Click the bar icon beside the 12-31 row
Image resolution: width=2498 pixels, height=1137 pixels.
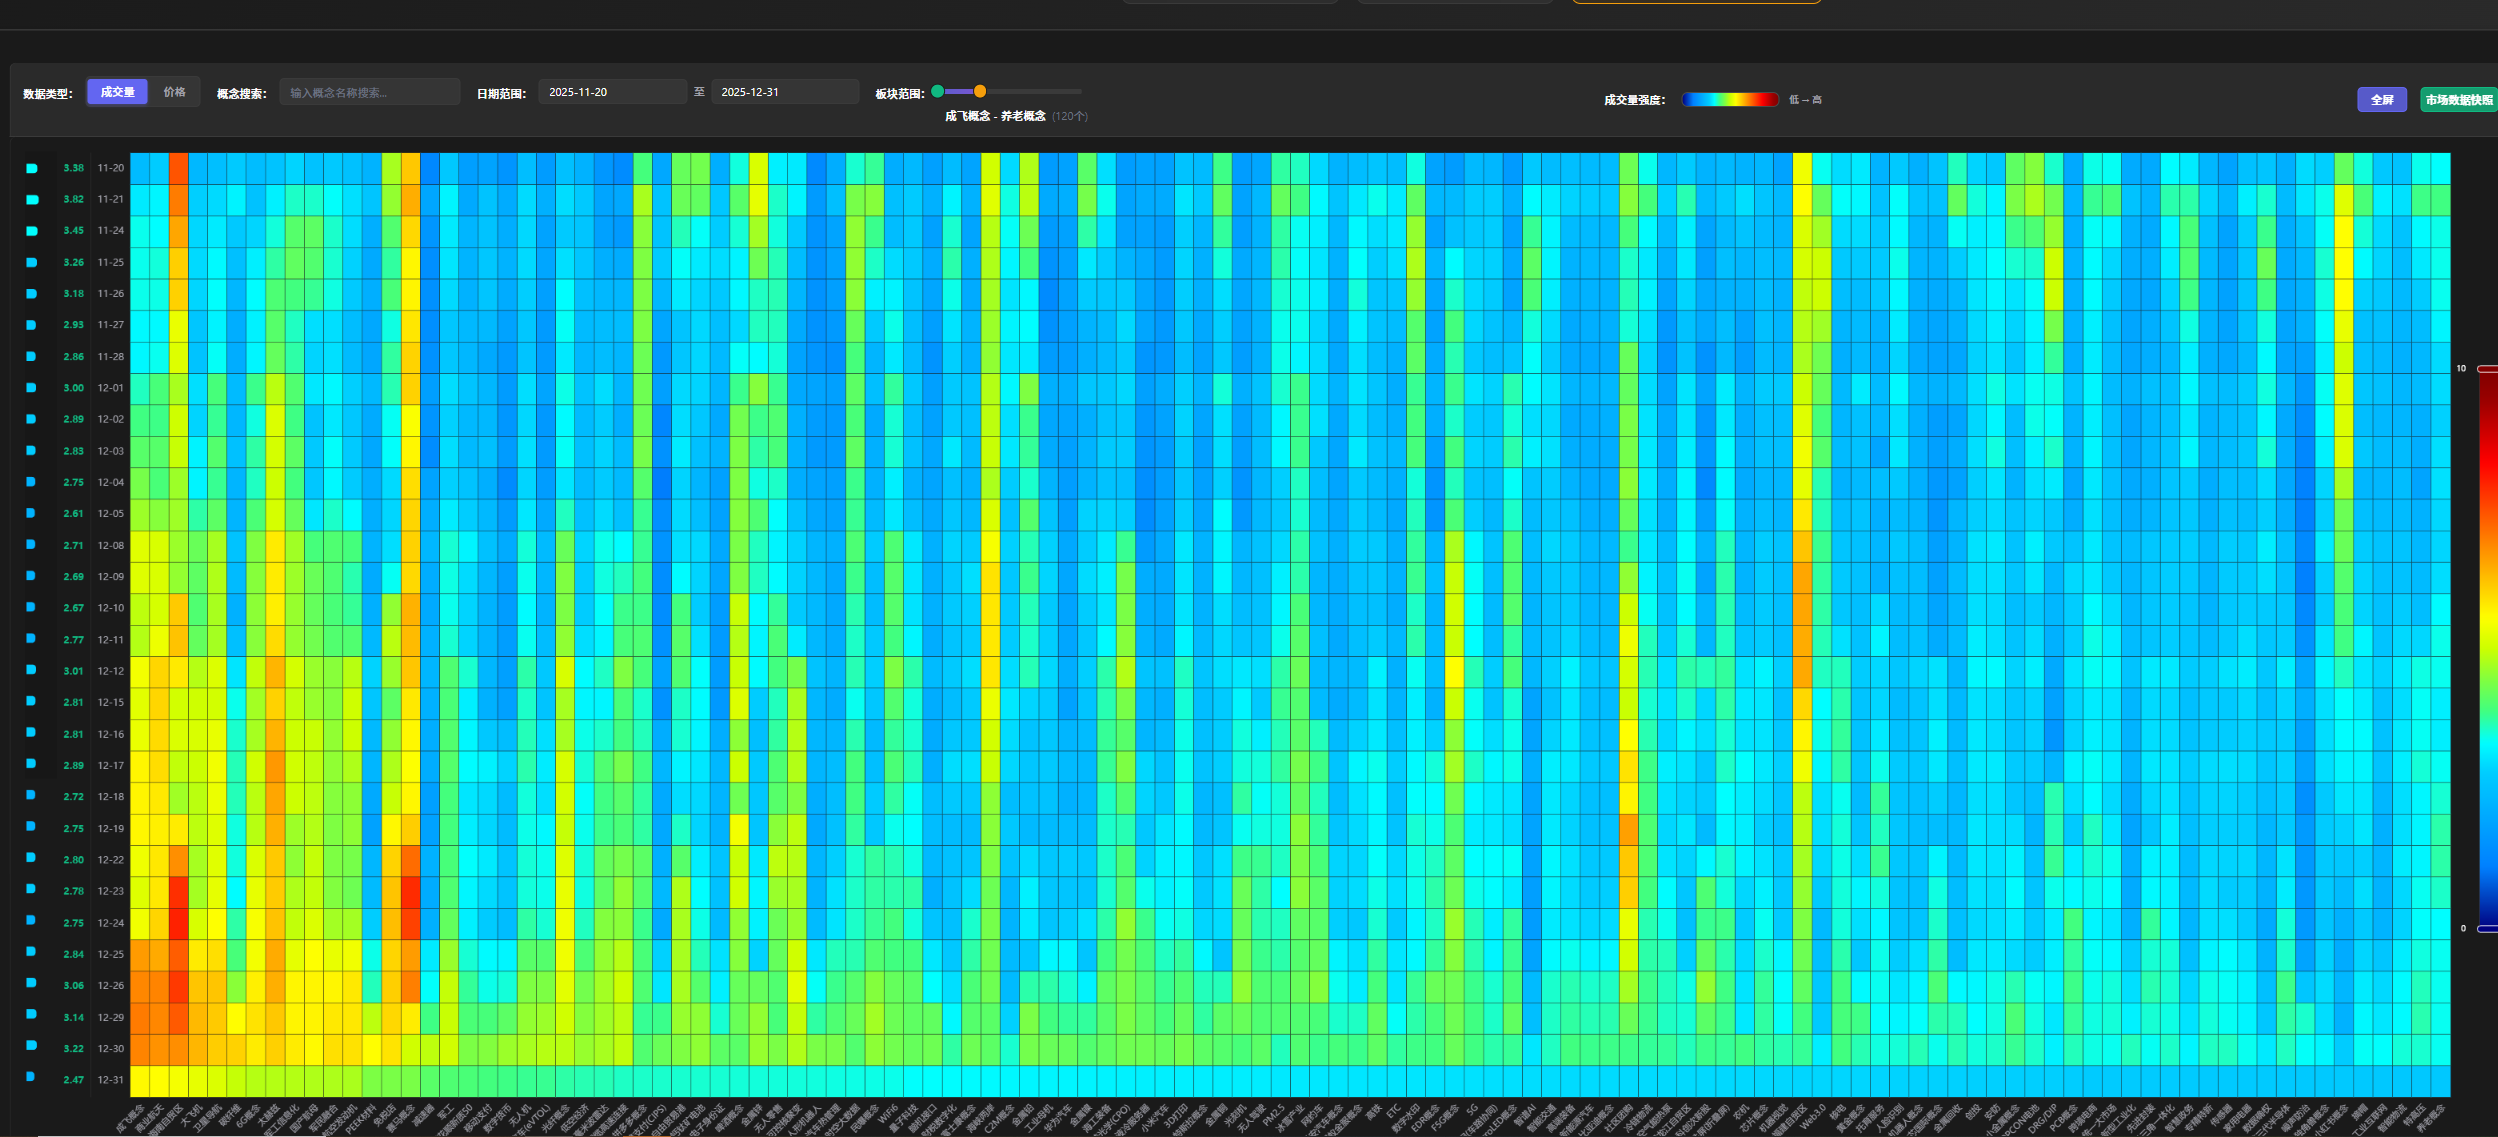30,1077
